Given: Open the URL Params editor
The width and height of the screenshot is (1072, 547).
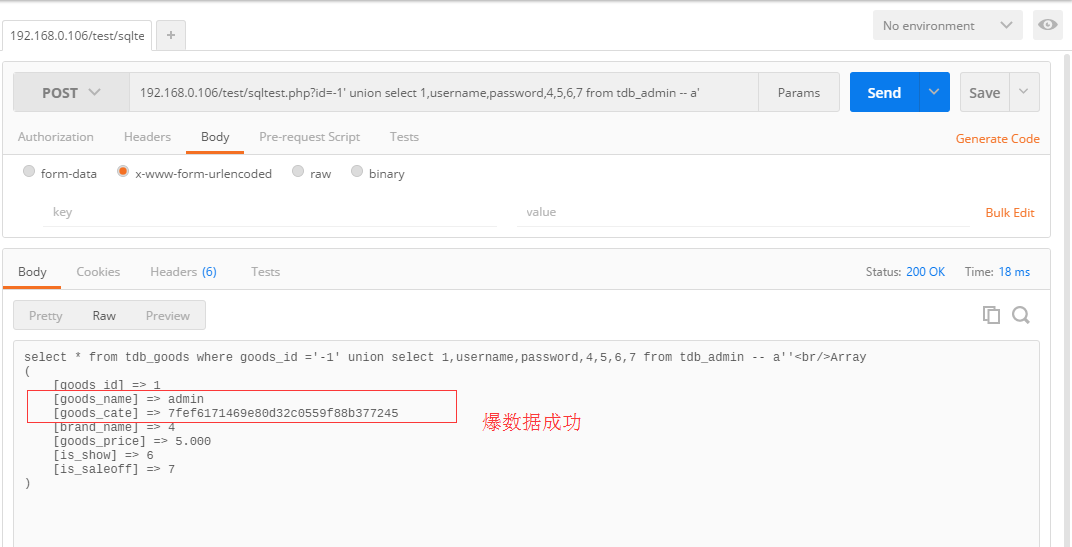Looking at the screenshot, I should pos(799,92).
